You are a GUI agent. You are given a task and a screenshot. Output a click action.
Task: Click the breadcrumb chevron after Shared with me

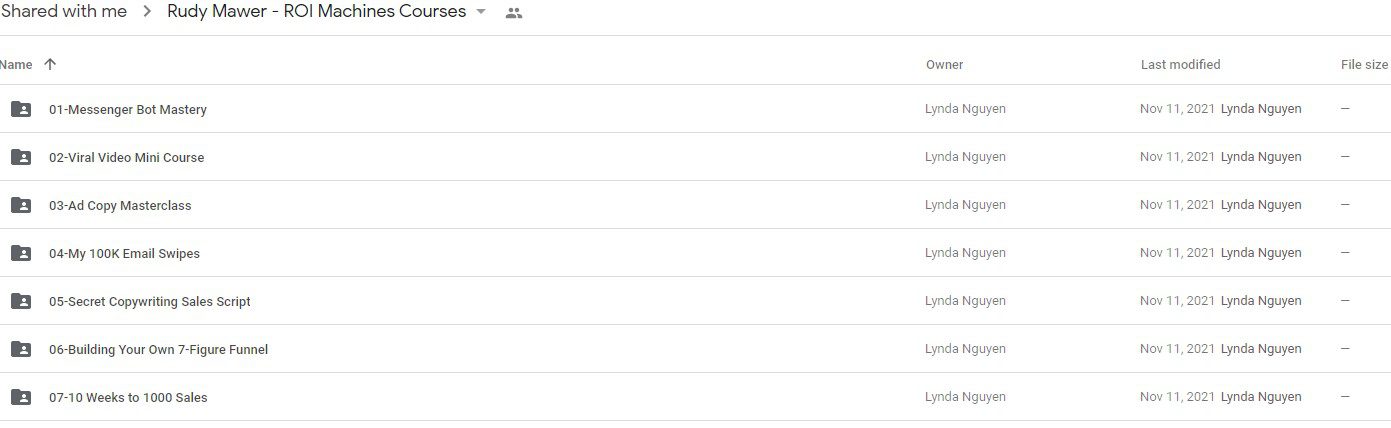point(147,12)
